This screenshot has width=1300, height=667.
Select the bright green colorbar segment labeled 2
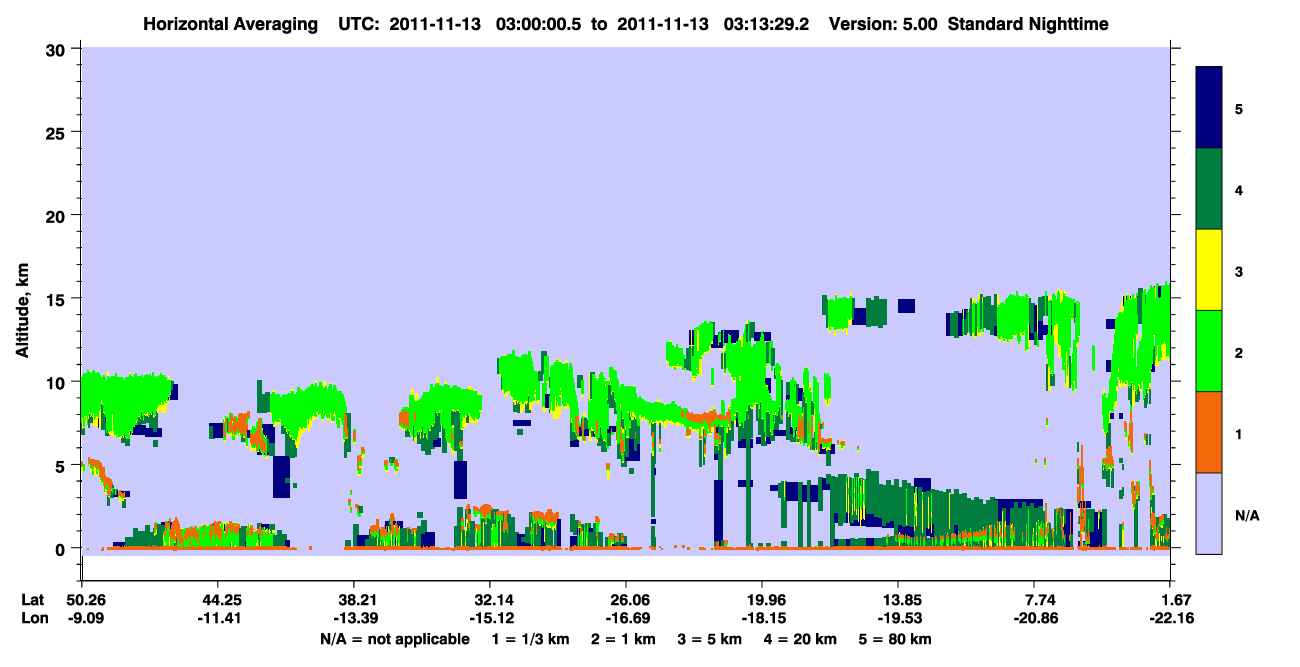pyautogui.click(x=1209, y=351)
